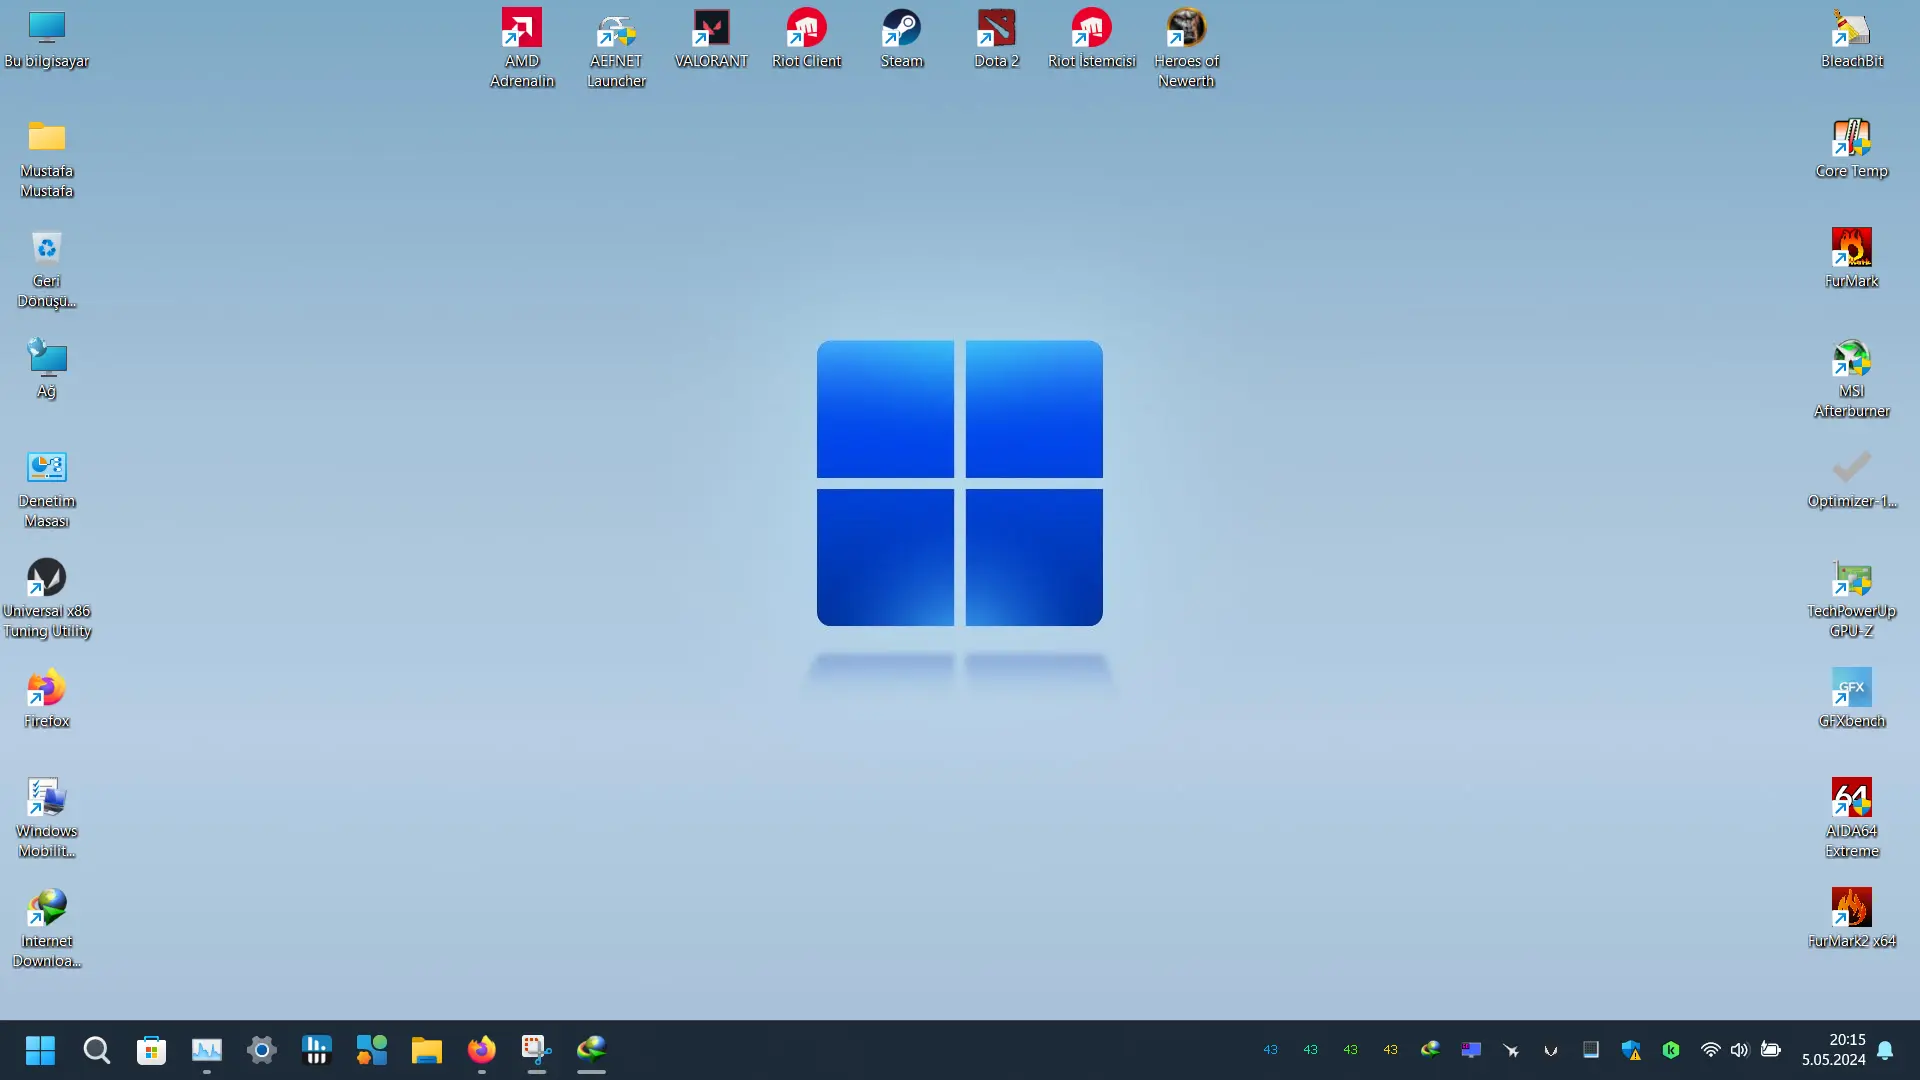
Task: Select the Riot Client shortcut
Action: point(806,39)
